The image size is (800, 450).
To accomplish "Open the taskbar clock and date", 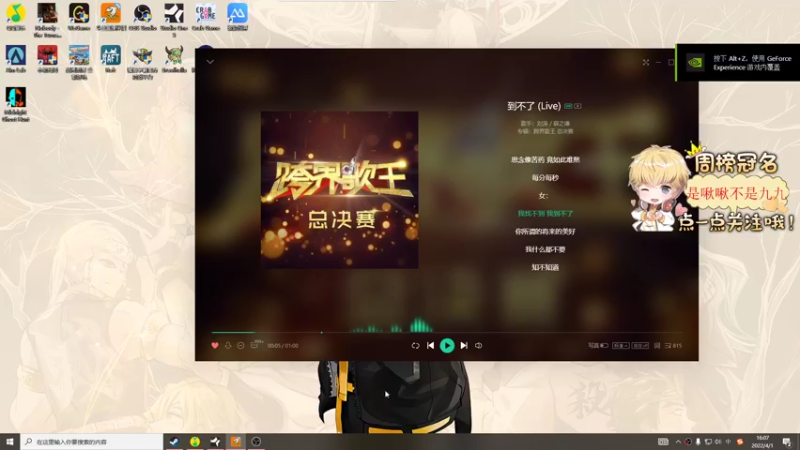I will (762, 442).
